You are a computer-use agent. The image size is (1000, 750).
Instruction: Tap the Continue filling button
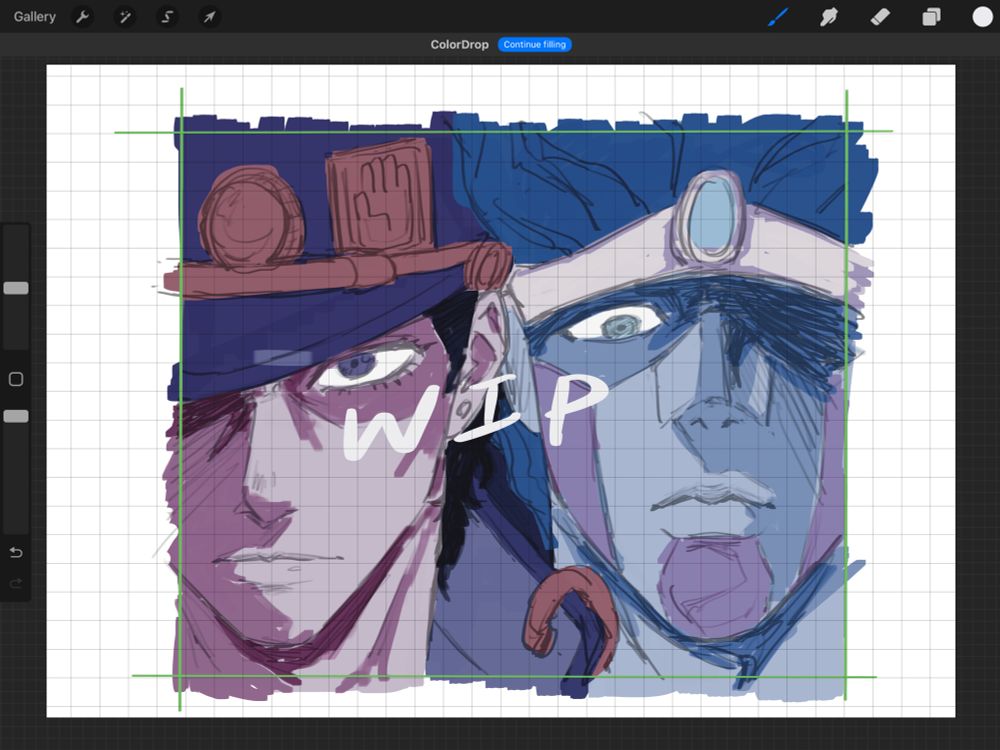pos(534,45)
